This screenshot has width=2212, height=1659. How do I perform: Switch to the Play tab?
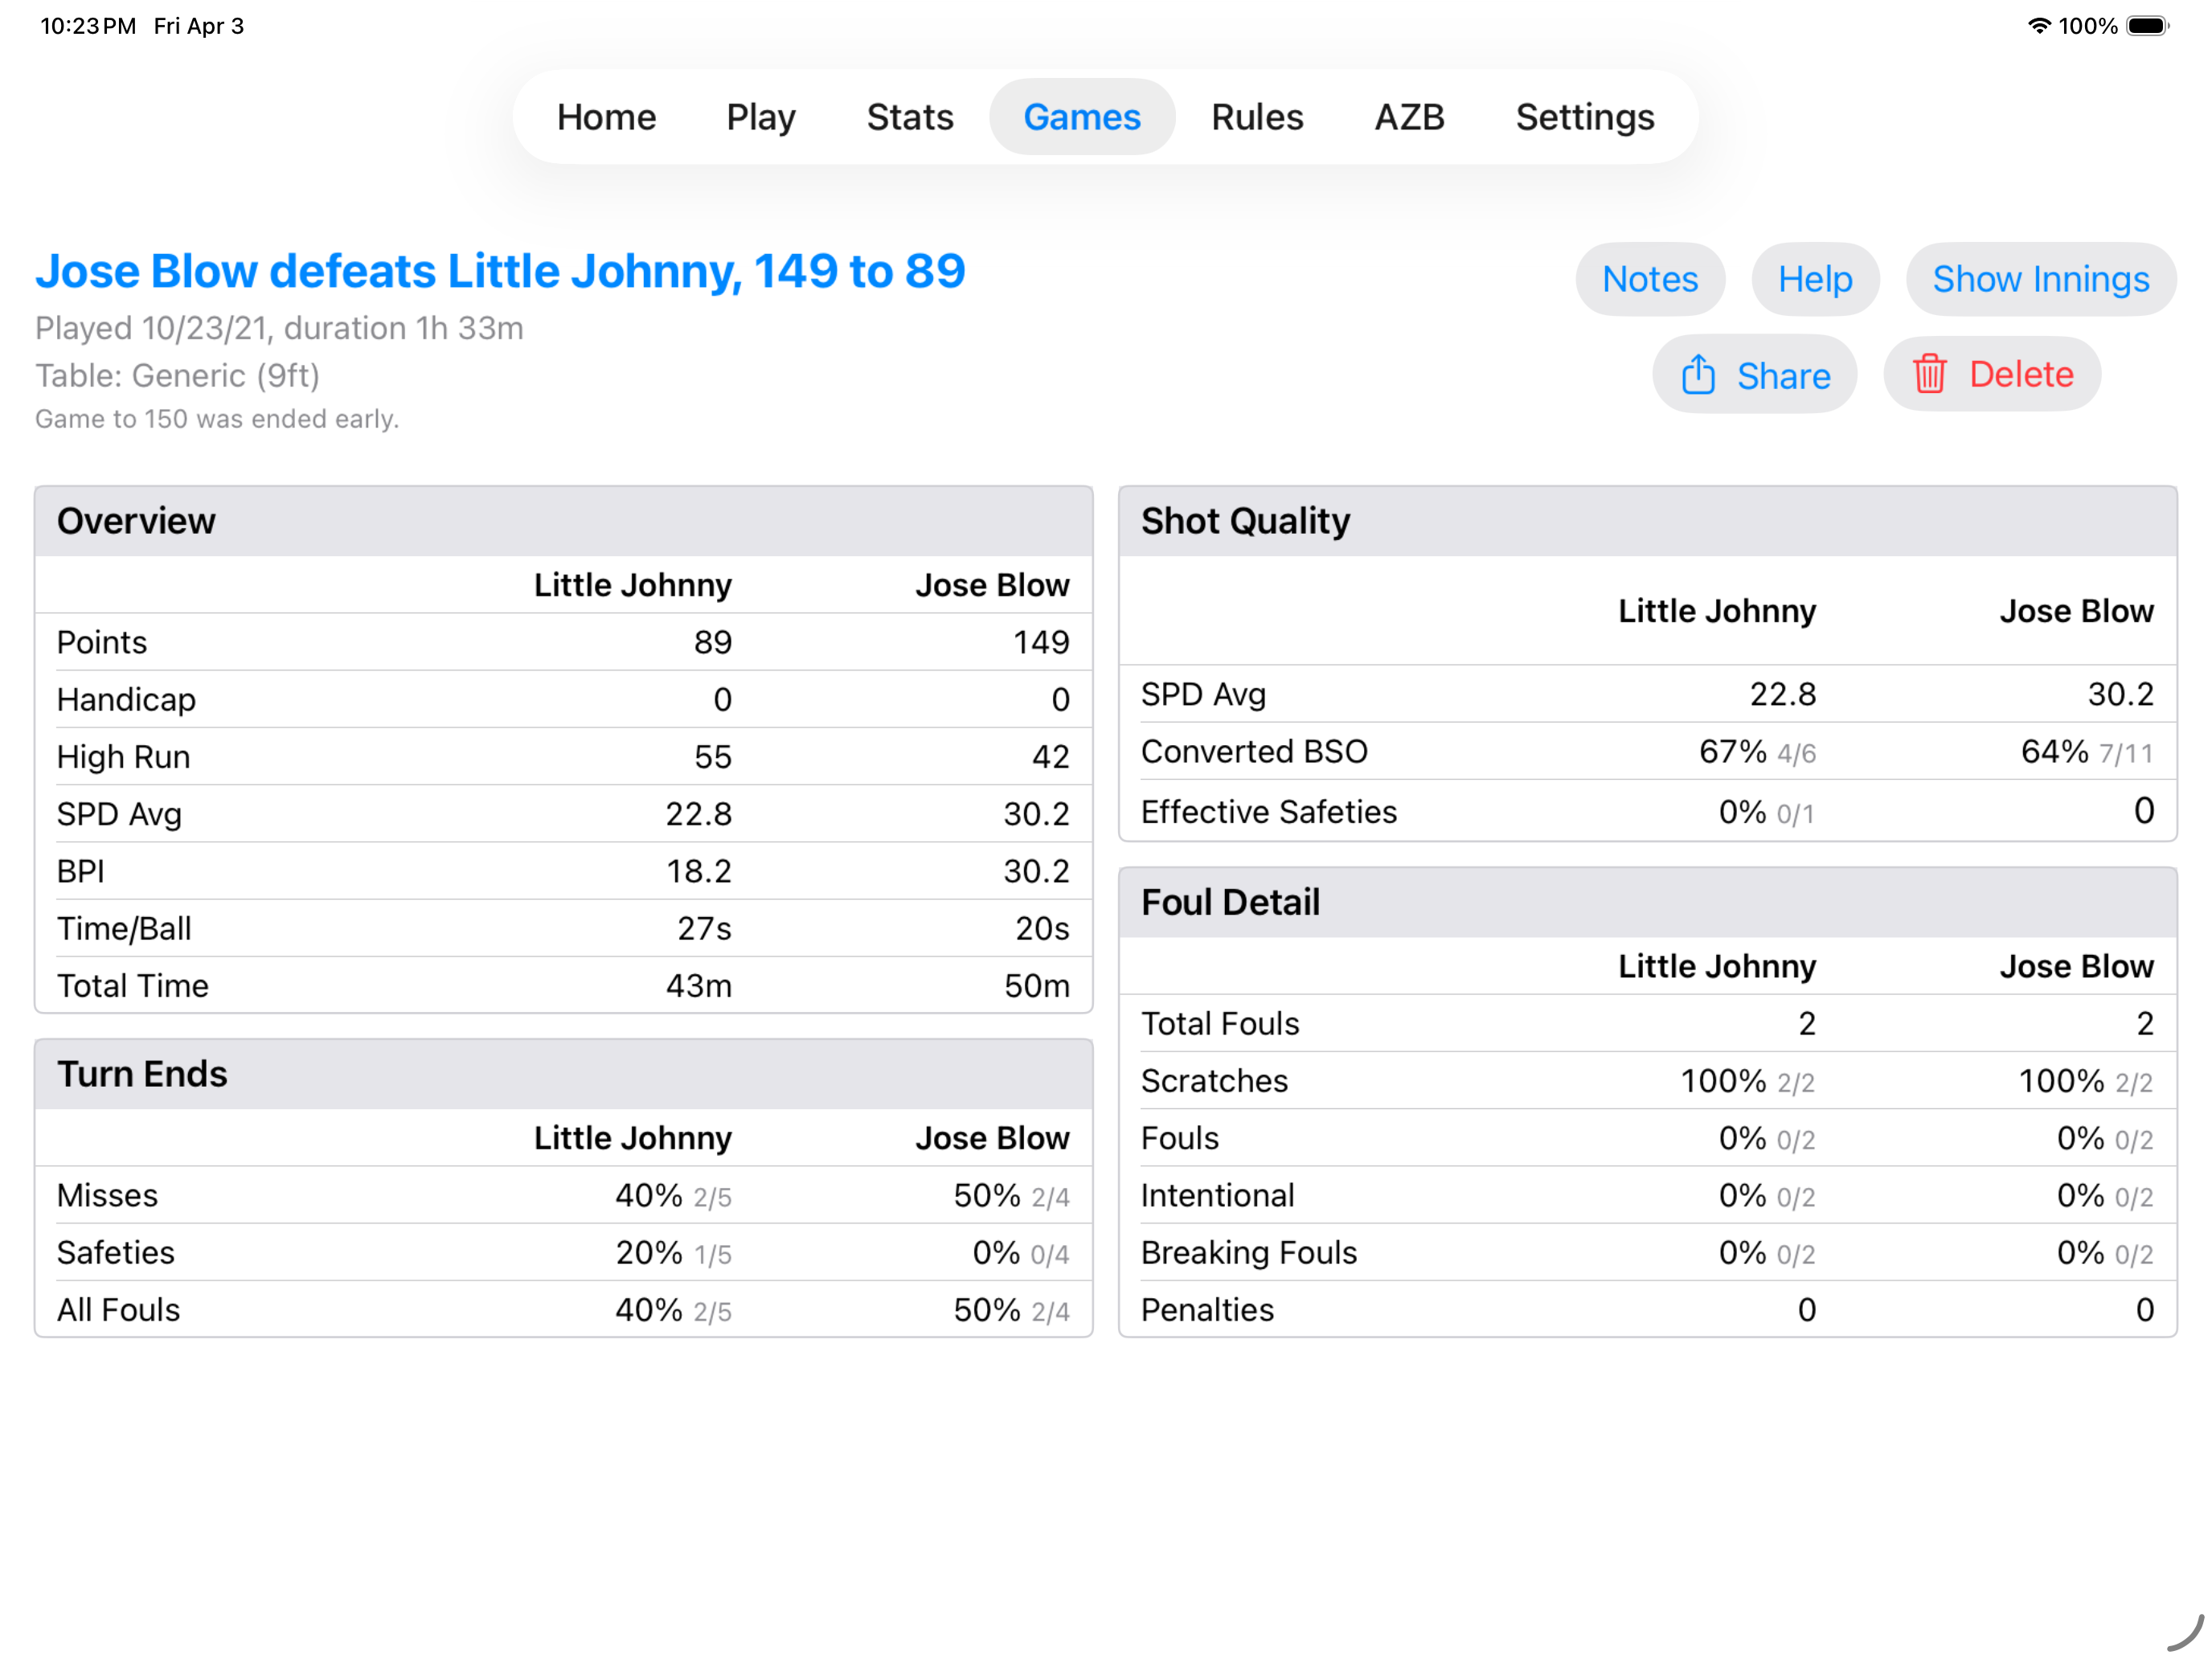click(760, 117)
